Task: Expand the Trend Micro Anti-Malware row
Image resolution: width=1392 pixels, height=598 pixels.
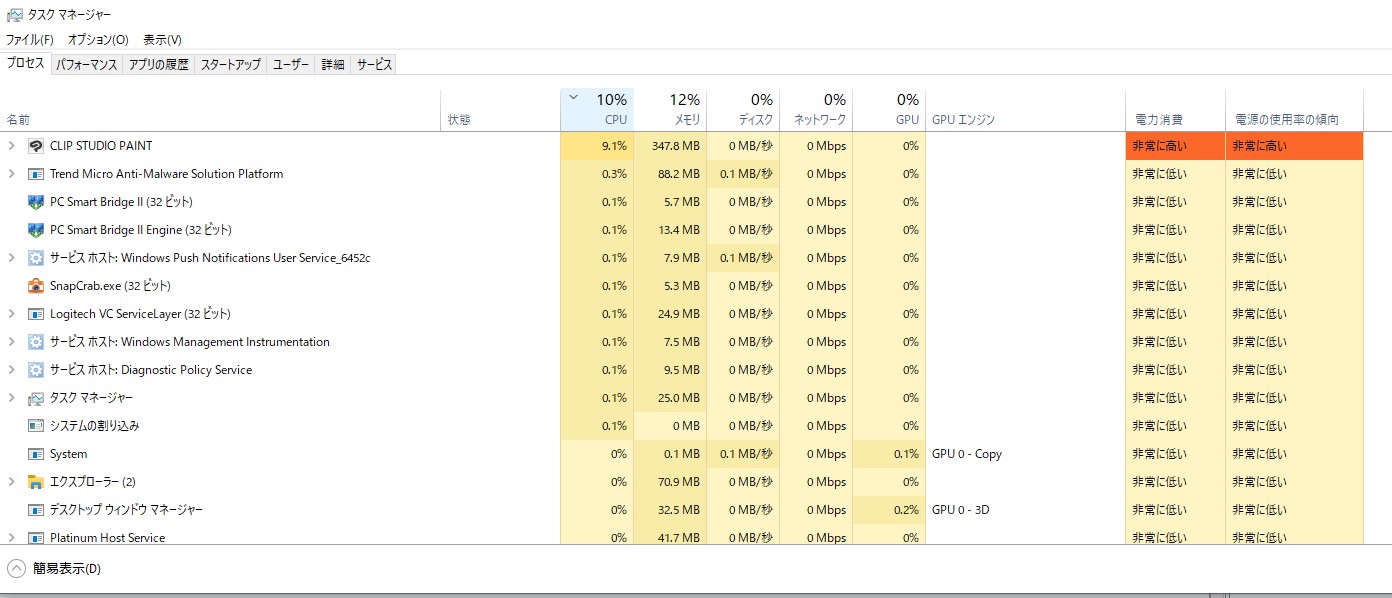Action: pyautogui.click(x=12, y=174)
